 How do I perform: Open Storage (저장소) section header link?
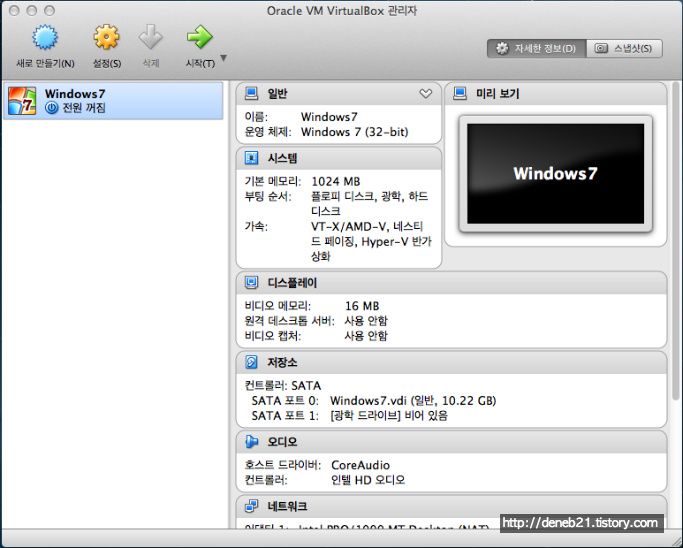click(x=282, y=362)
